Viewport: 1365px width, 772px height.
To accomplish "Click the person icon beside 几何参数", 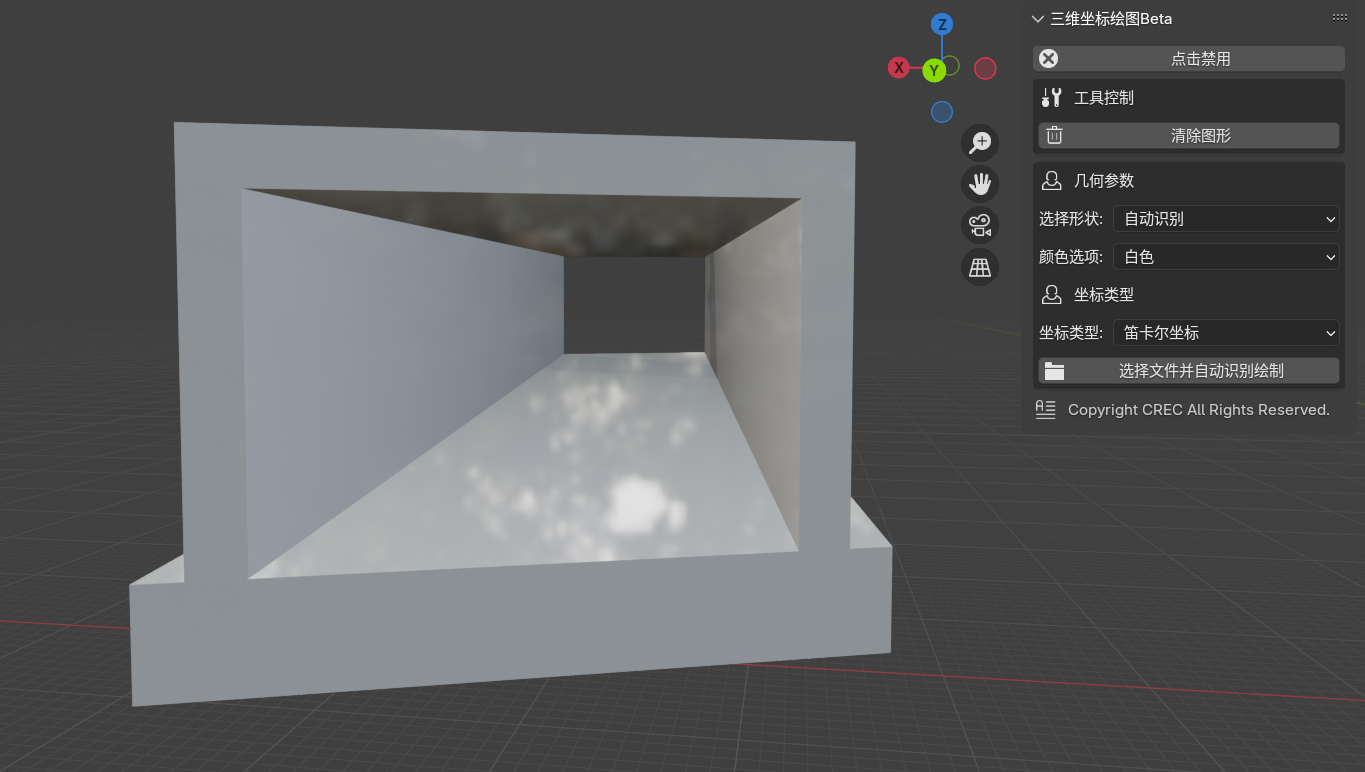I will [x=1051, y=181].
